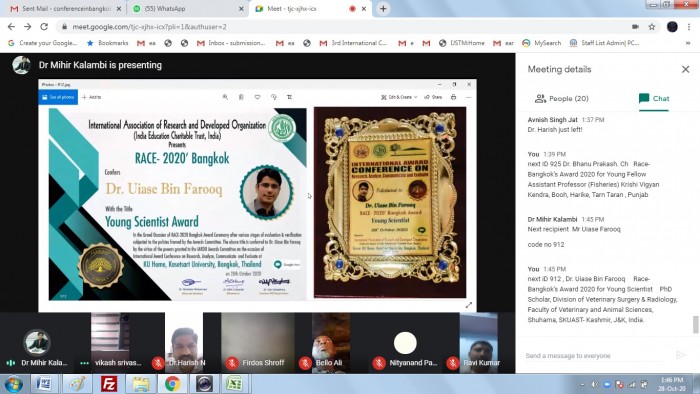Image resolution: width=700 pixels, height=394 pixels.
Task: Click Bello Ali's muted microphone indicator
Action: pyautogui.click(x=305, y=363)
